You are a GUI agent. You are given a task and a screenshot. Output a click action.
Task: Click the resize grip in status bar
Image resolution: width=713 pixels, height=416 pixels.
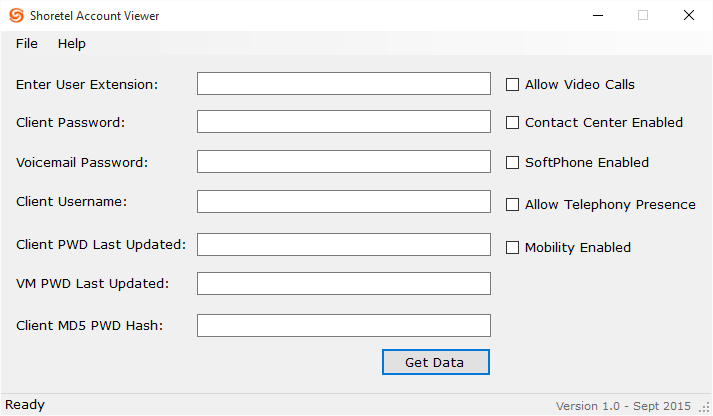[x=704, y=407]
